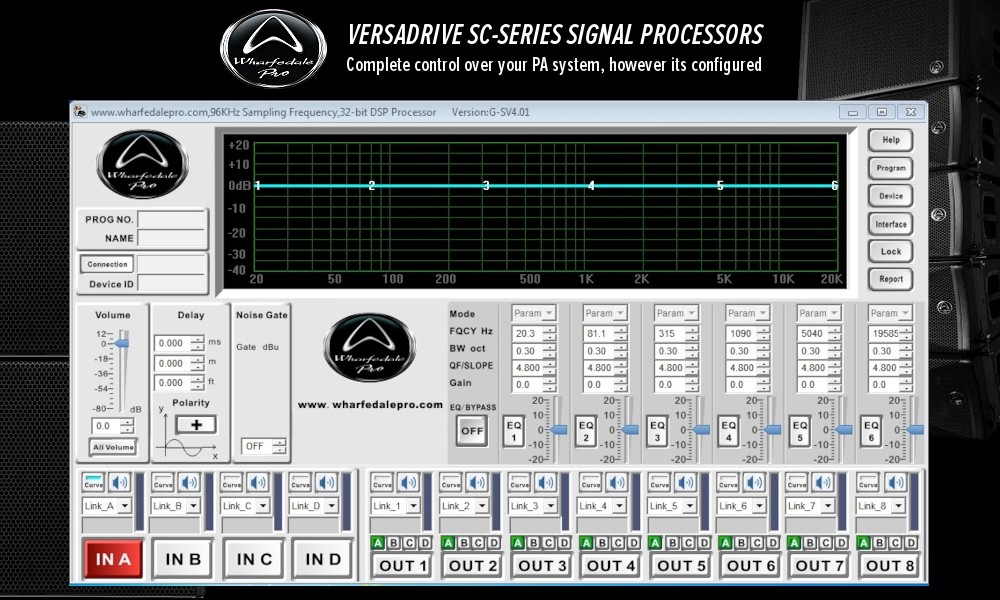1000x600 pixels.
Task: Show the Curve for input A
Action: 93,483
